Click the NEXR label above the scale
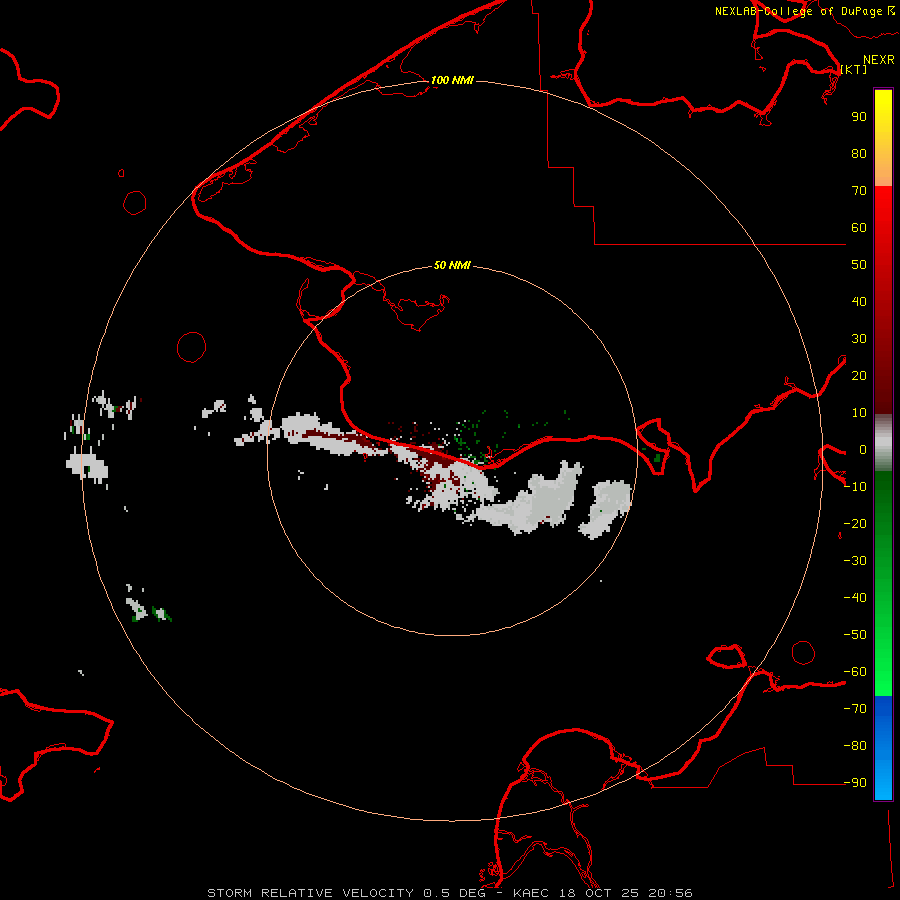This screenshot has height=900, width=900. tap(879, 60)
